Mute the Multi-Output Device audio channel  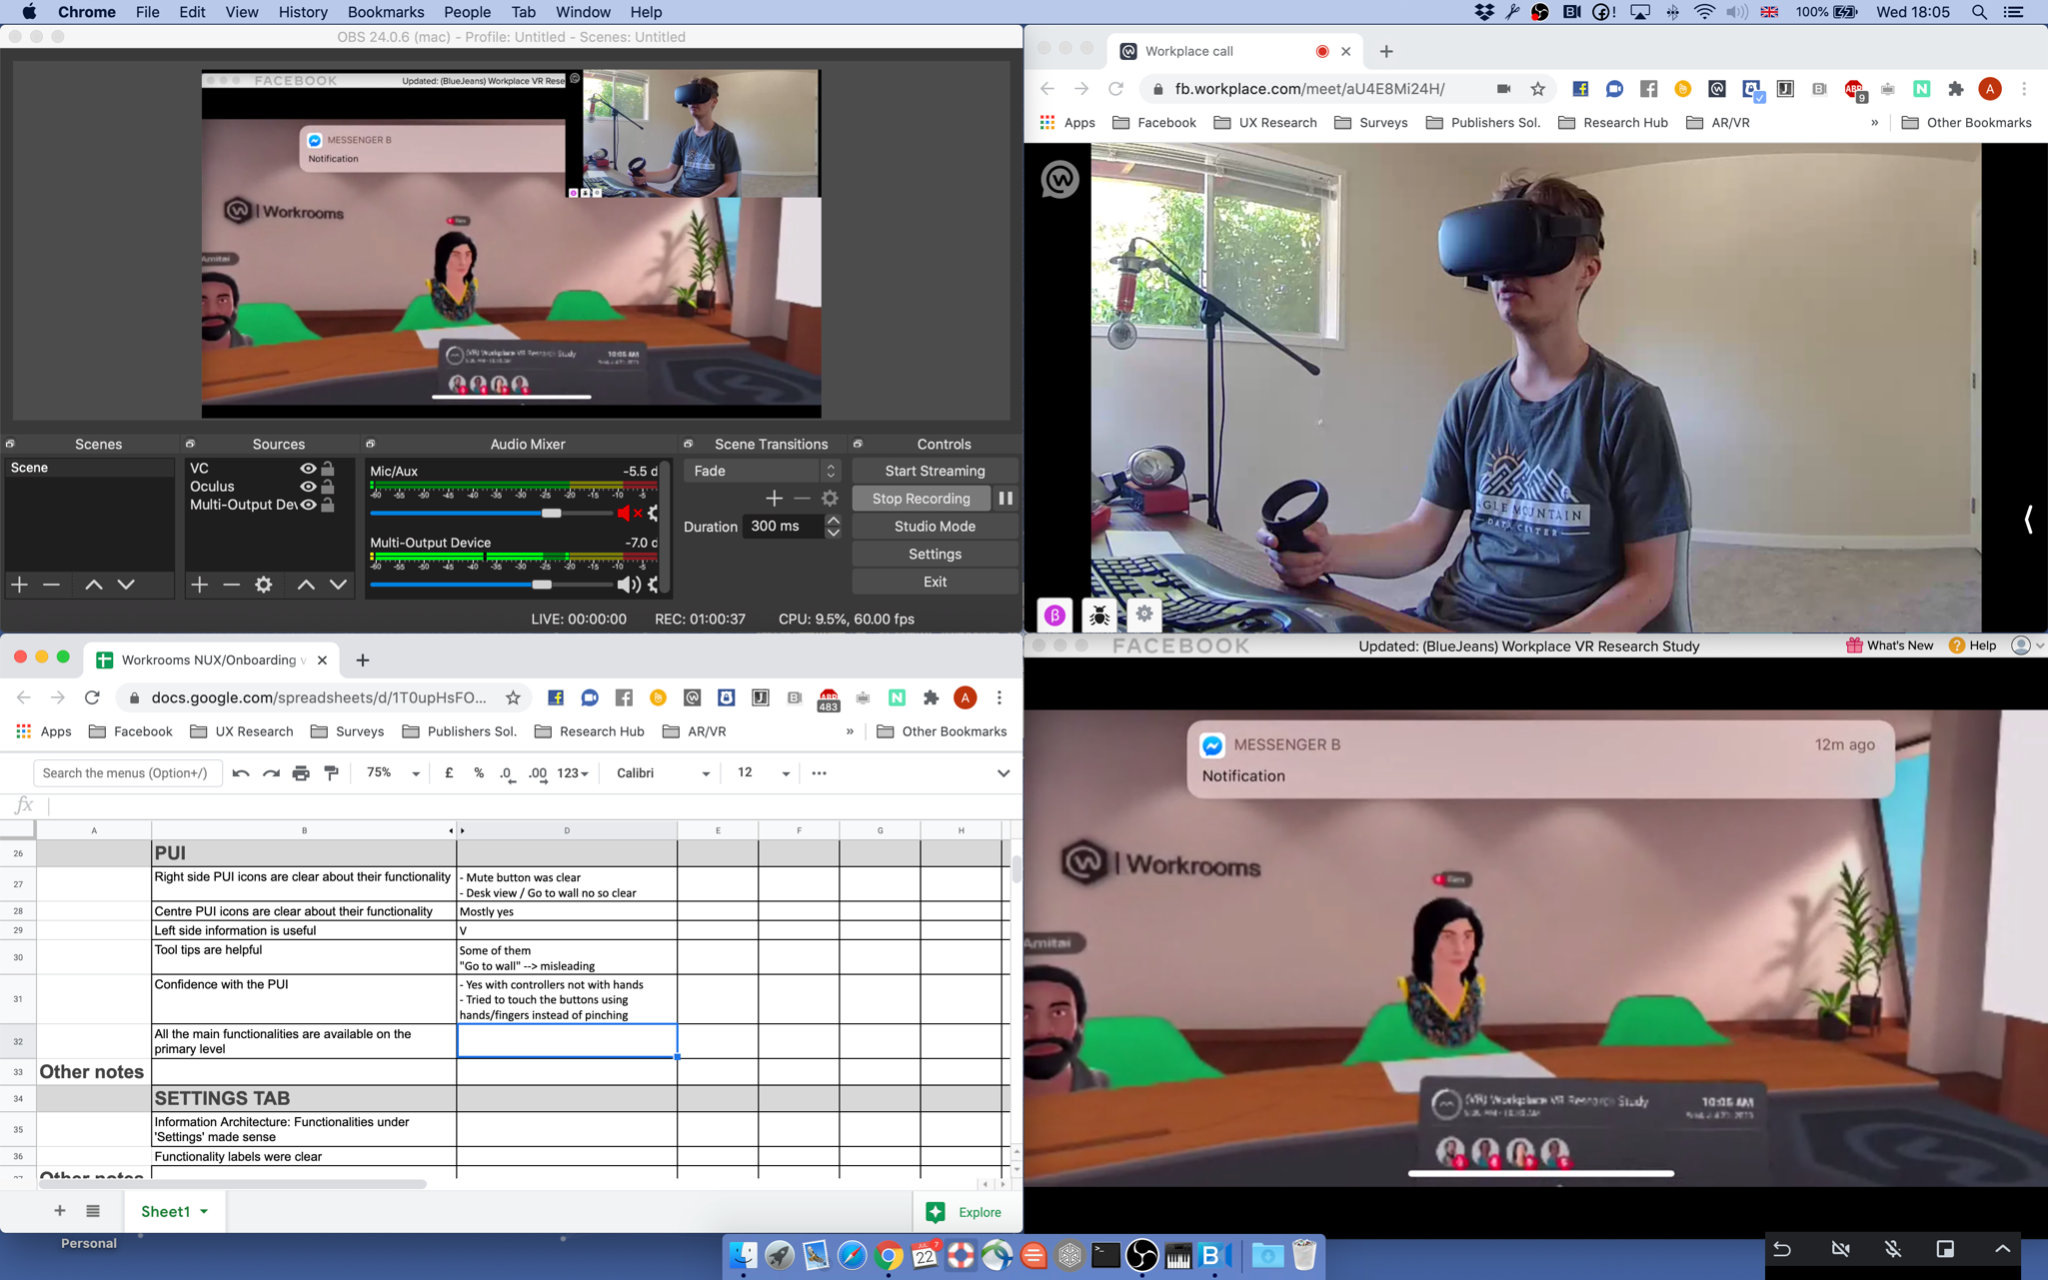(628, 584)
